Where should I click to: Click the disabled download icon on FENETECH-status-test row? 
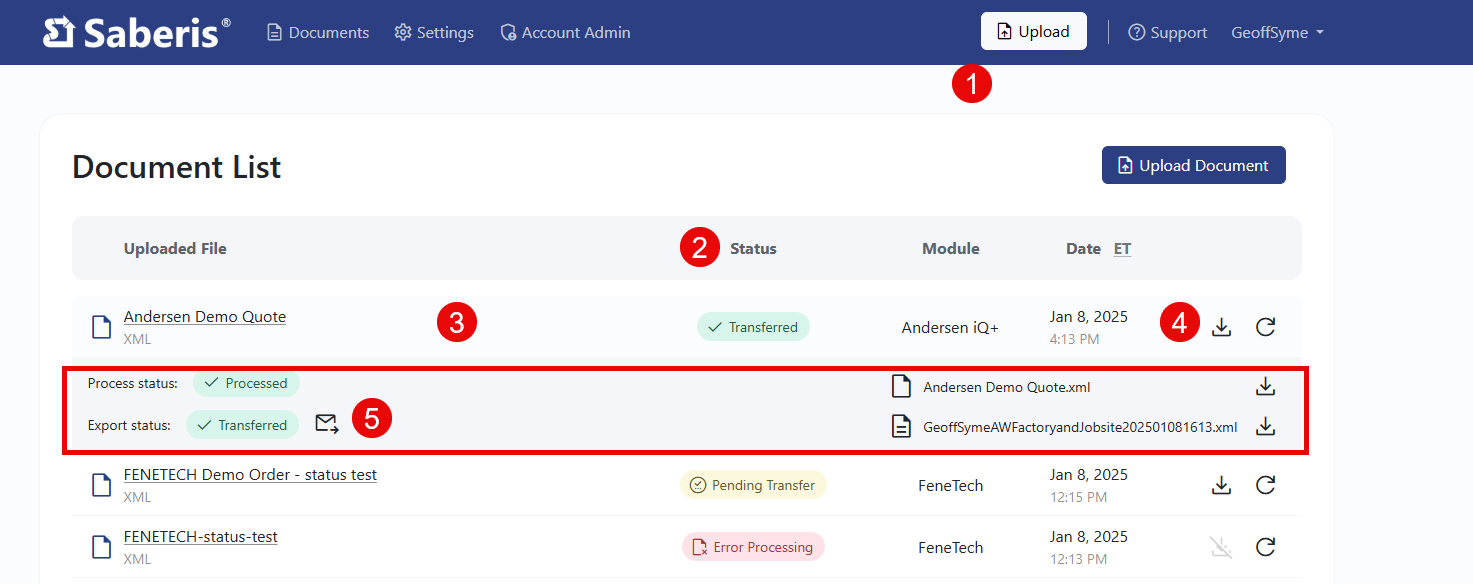click(1221, 547)
